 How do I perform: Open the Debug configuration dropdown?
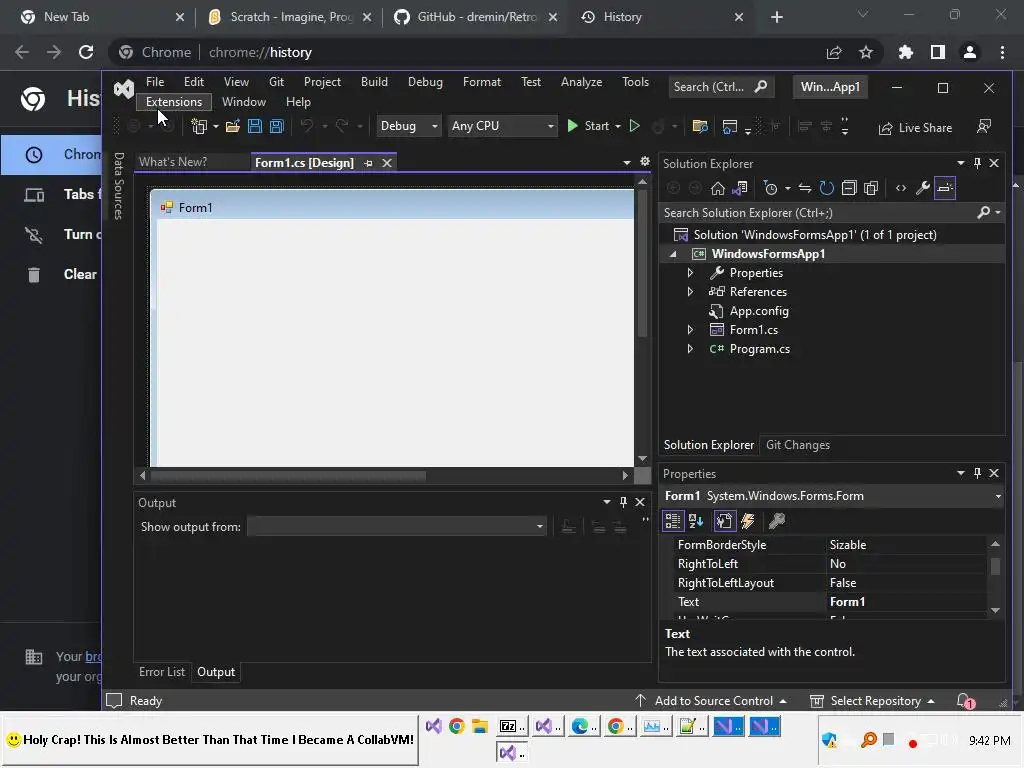point(408,126)
